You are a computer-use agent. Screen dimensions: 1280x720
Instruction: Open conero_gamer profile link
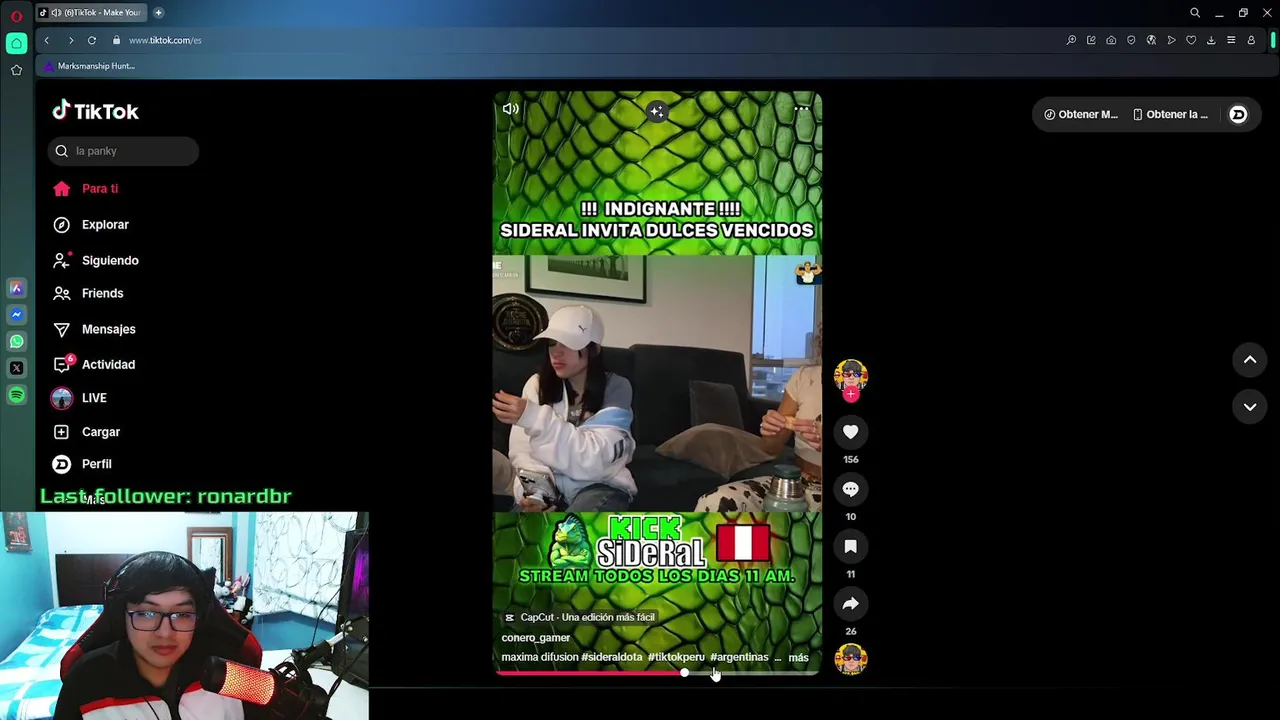tap(536, 638)
